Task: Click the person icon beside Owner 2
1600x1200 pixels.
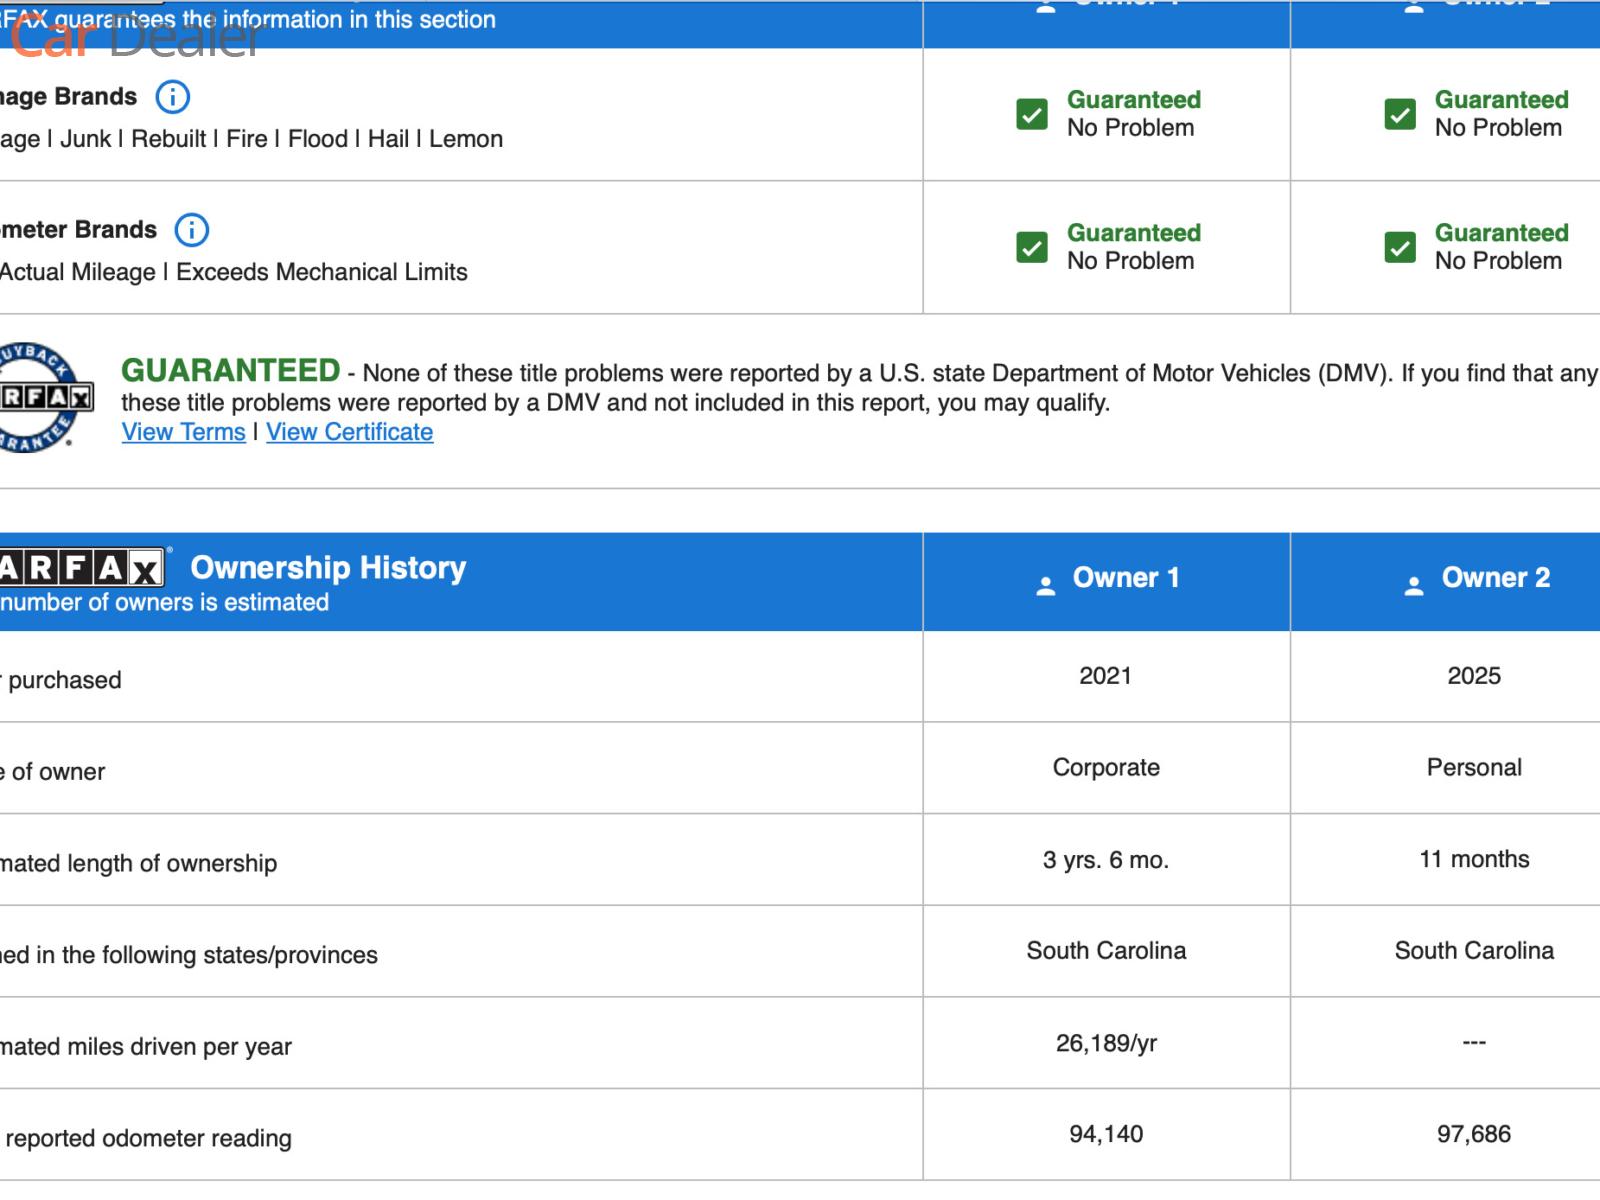Action: point(1414,586)
